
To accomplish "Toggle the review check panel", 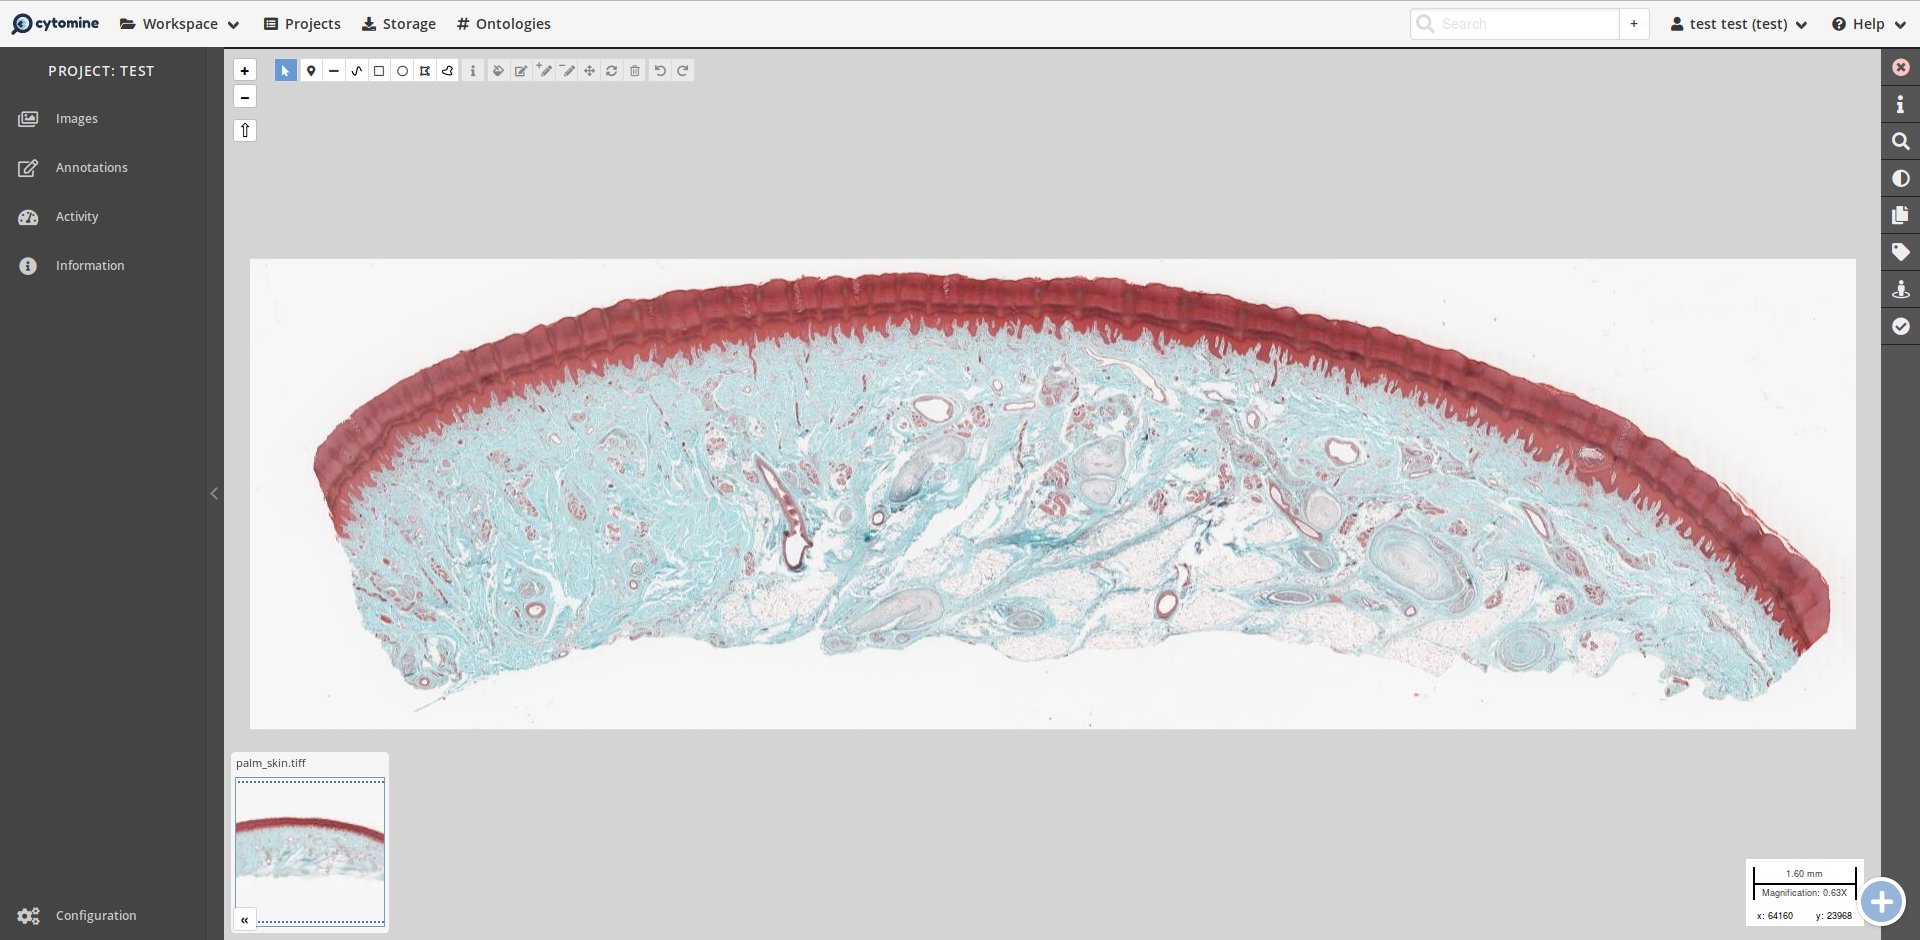I will (1900, 327).
